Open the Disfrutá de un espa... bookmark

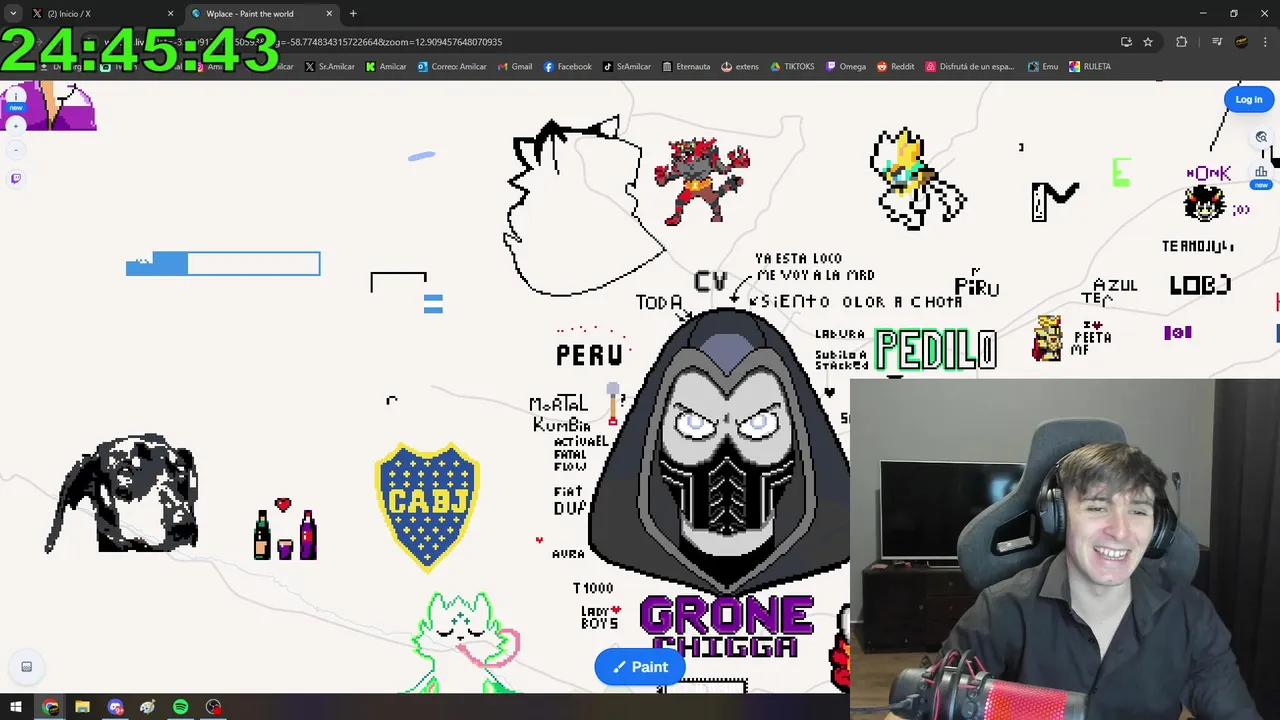pos(970,67)
